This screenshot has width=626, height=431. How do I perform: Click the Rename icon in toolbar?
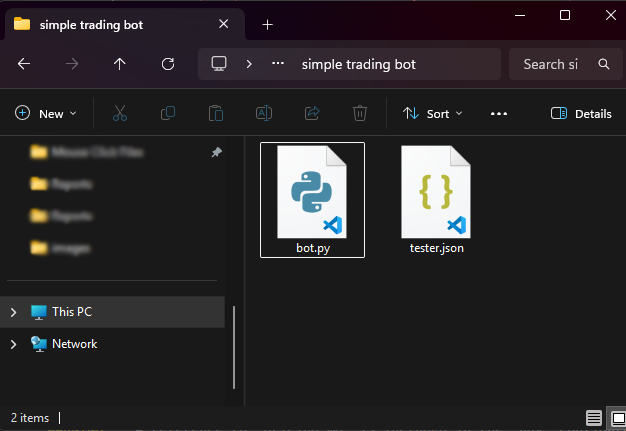pos(264,114)
